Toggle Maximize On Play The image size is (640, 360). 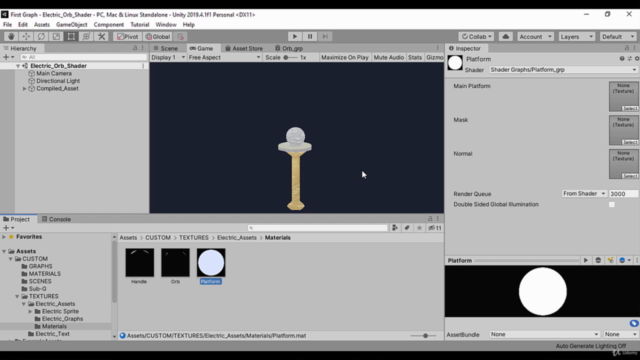[344, 58]
